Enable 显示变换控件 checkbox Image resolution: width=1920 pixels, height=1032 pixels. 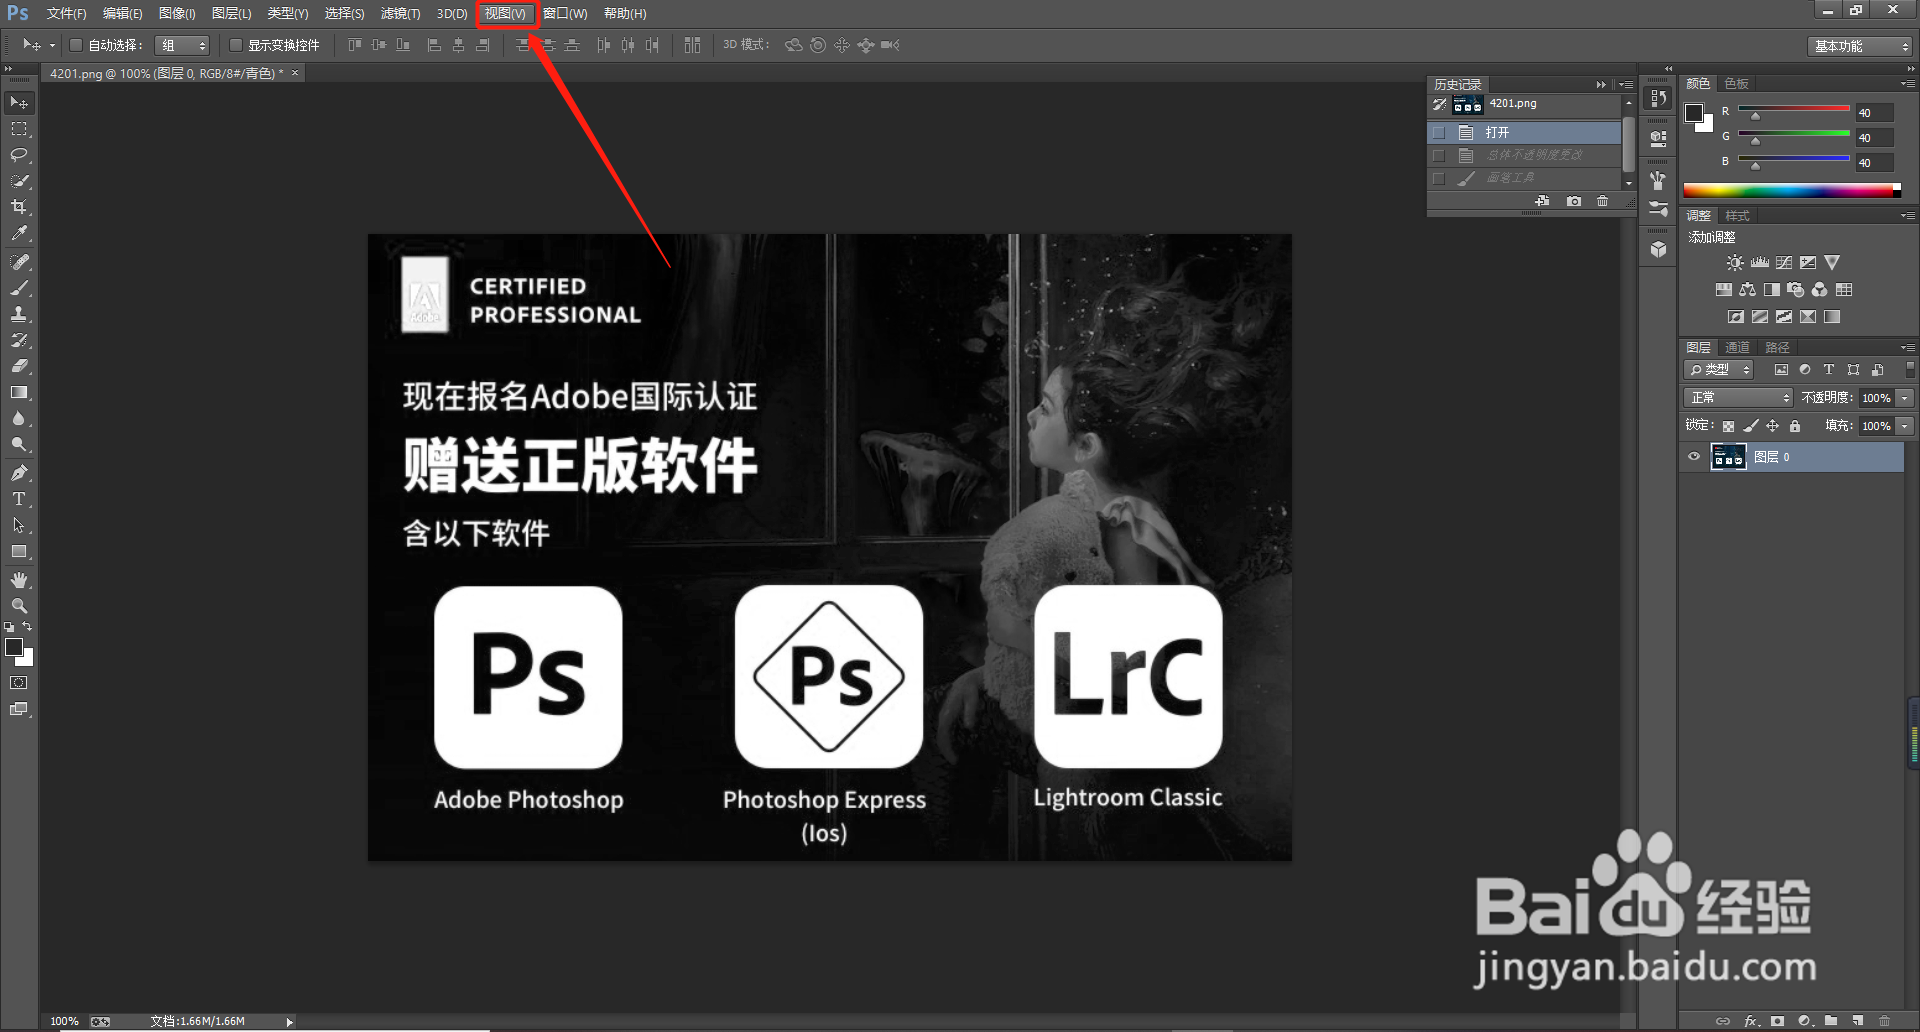(x=236, y=45)
